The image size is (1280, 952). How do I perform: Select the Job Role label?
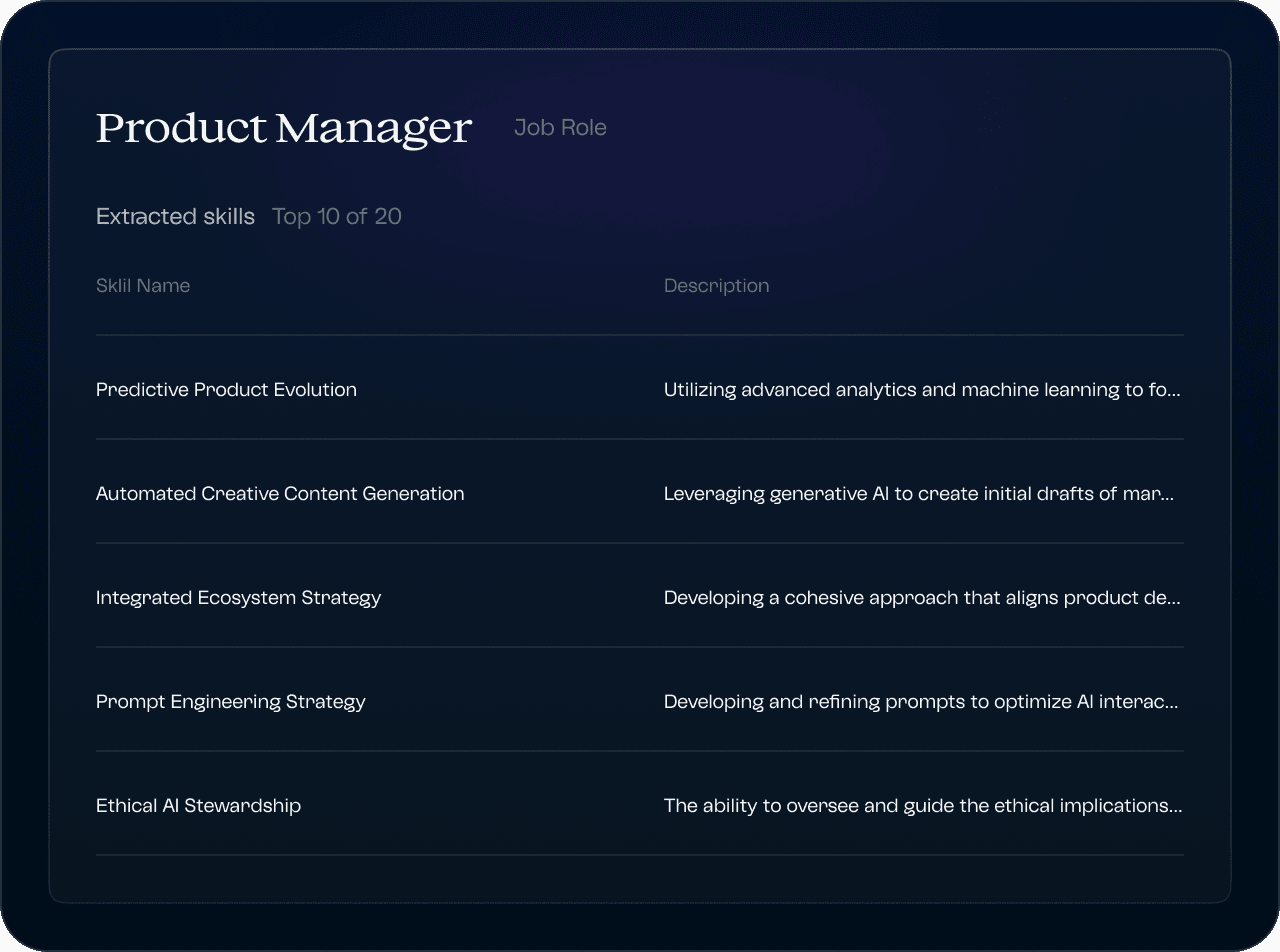(560, 128)
